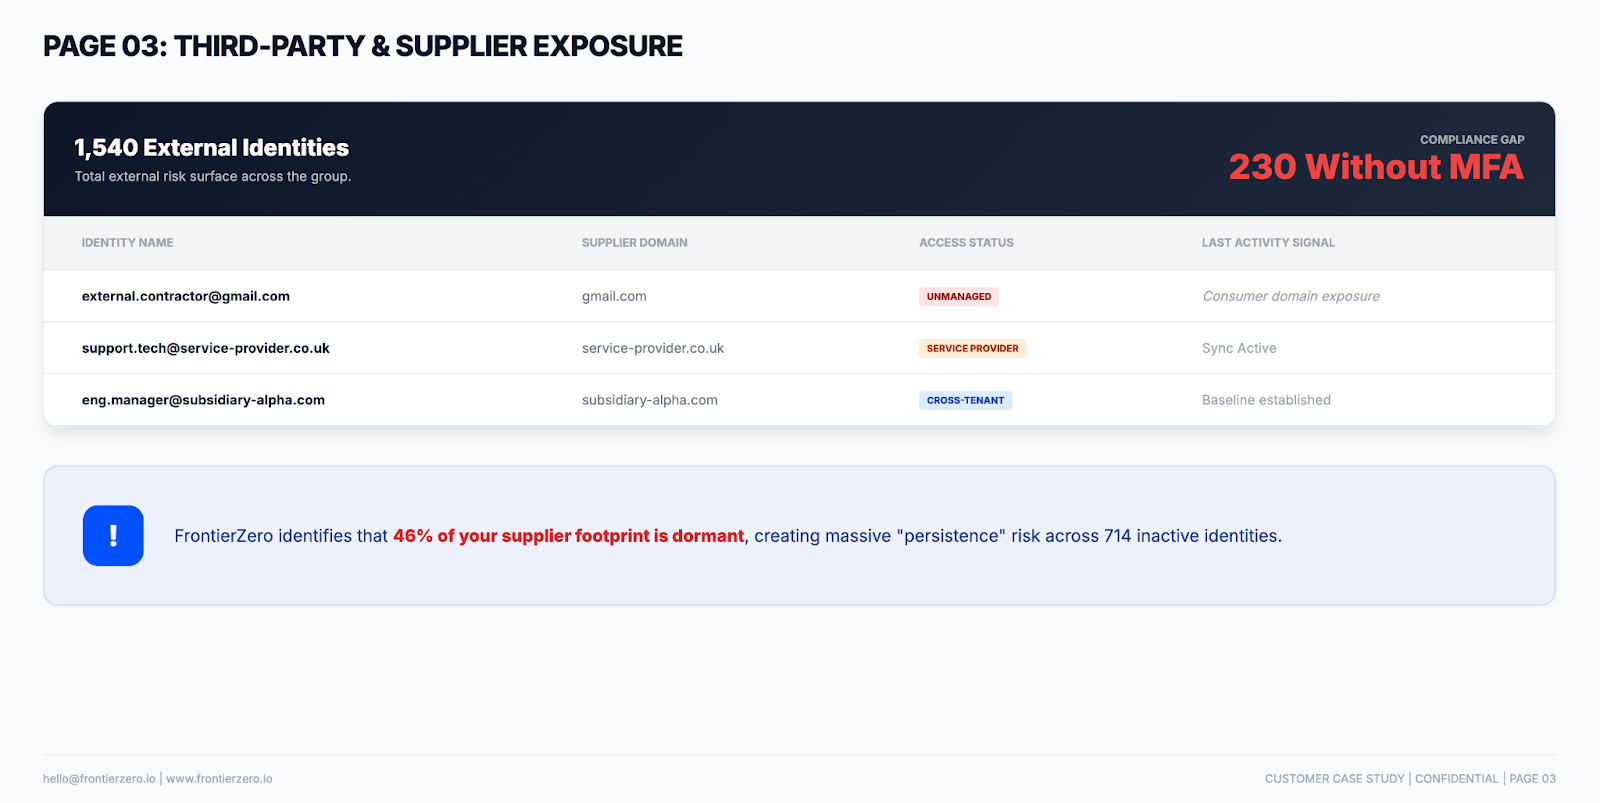Click Last Activity Signal column header
Screen dimensions: 1600x803
click(1268, 243)
